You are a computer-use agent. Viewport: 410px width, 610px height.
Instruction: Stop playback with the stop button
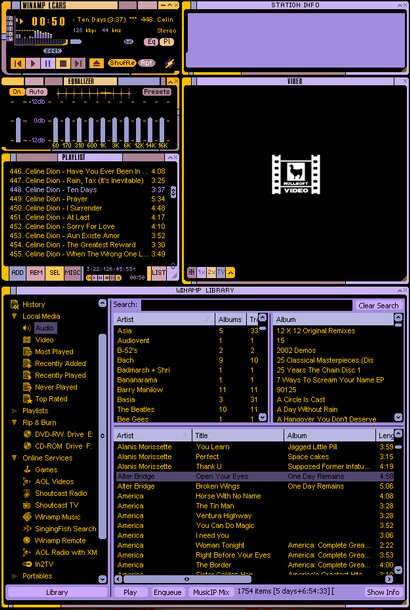[63, 63]
